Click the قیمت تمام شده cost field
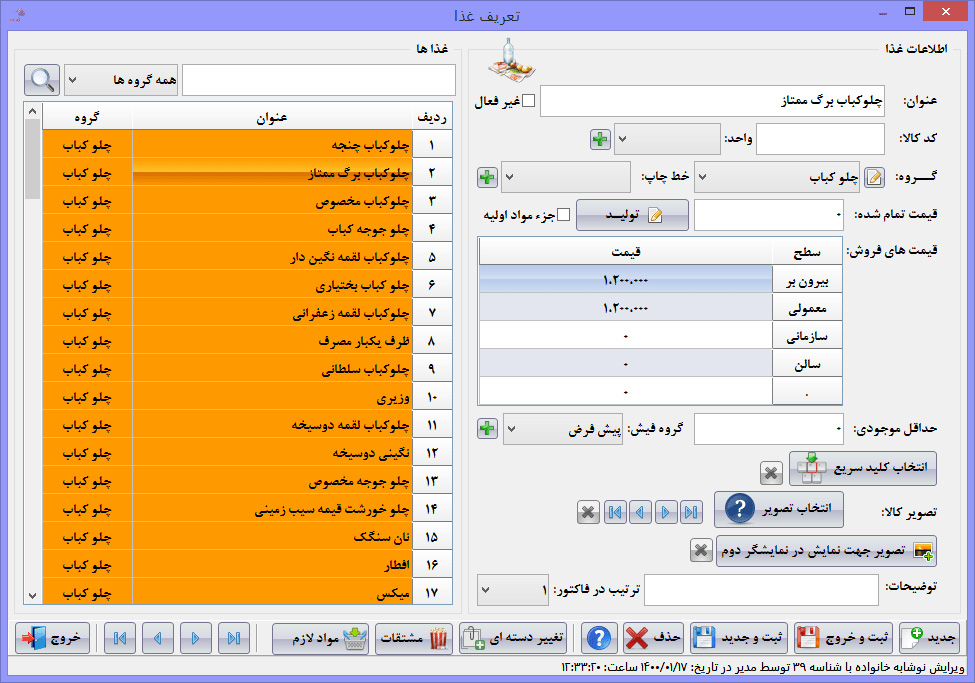 [x=769, y=215]
